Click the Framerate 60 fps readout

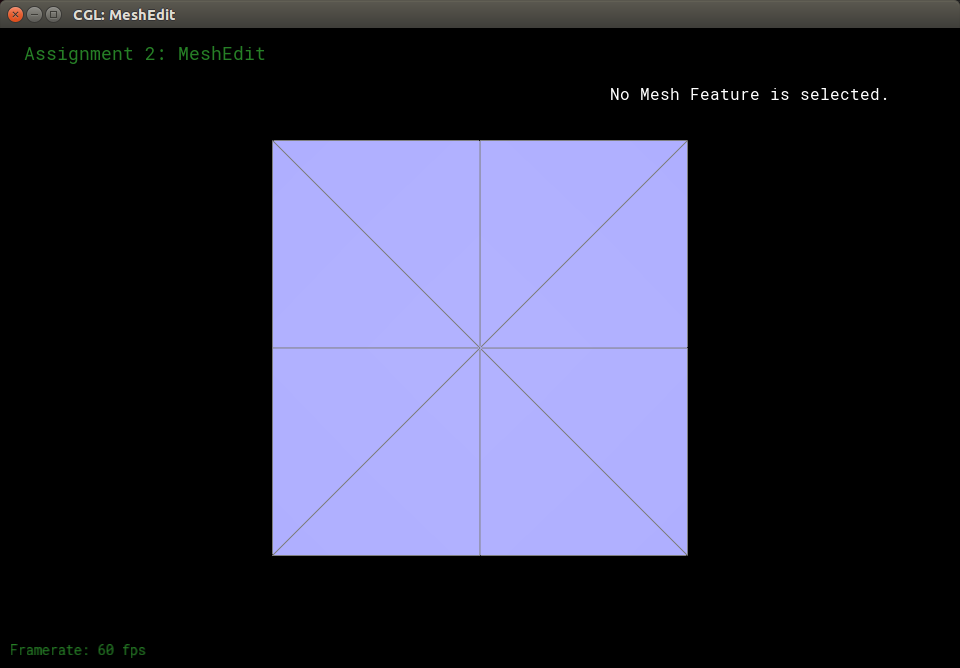point(78,650)
